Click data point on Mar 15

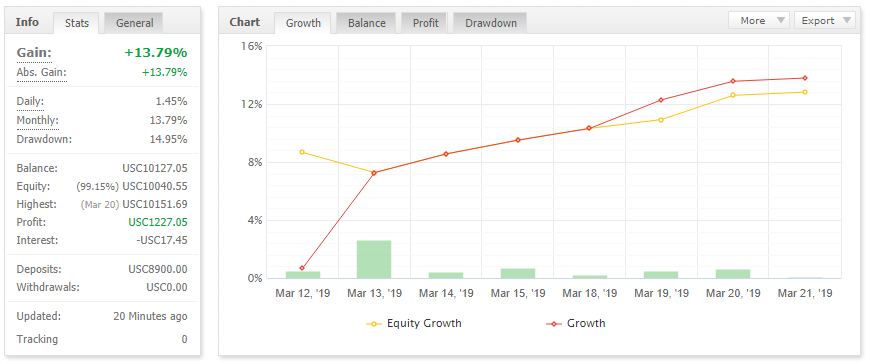point(518,140)
